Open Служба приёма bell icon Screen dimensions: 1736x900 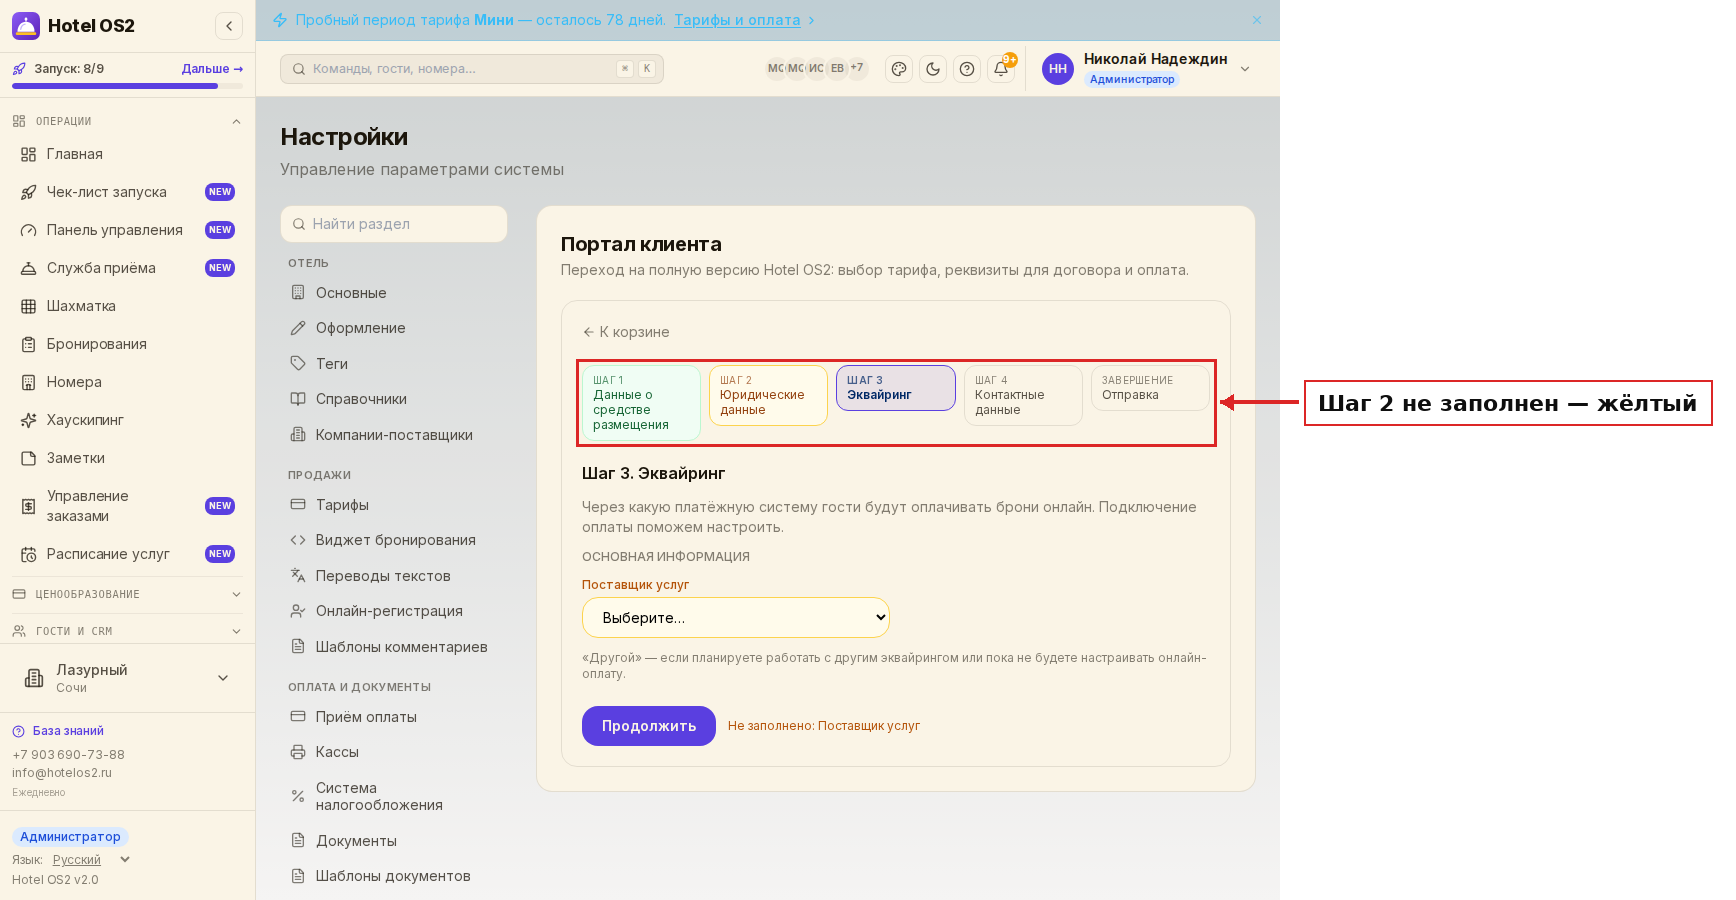tap(29, 268)
